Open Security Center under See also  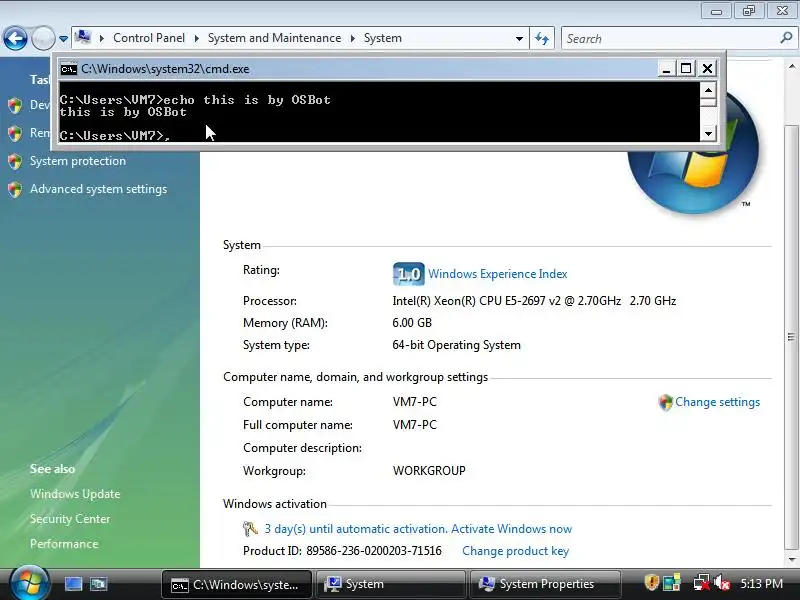[70, 519]
